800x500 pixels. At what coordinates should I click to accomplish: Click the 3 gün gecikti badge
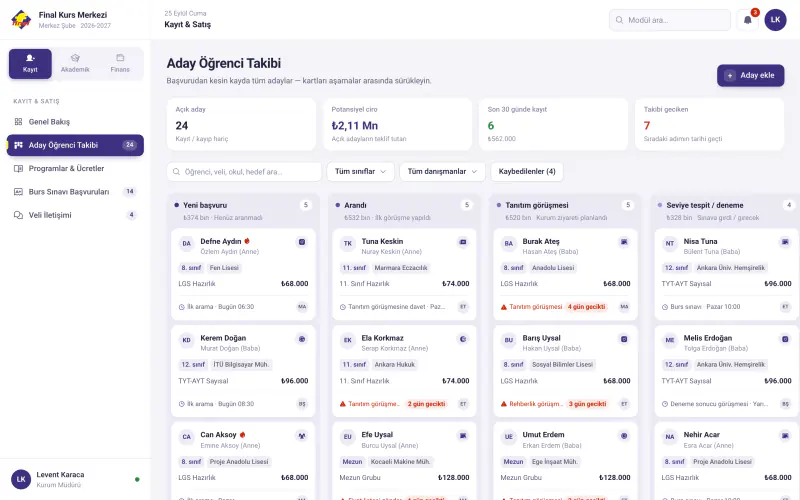tap(587, 404)
